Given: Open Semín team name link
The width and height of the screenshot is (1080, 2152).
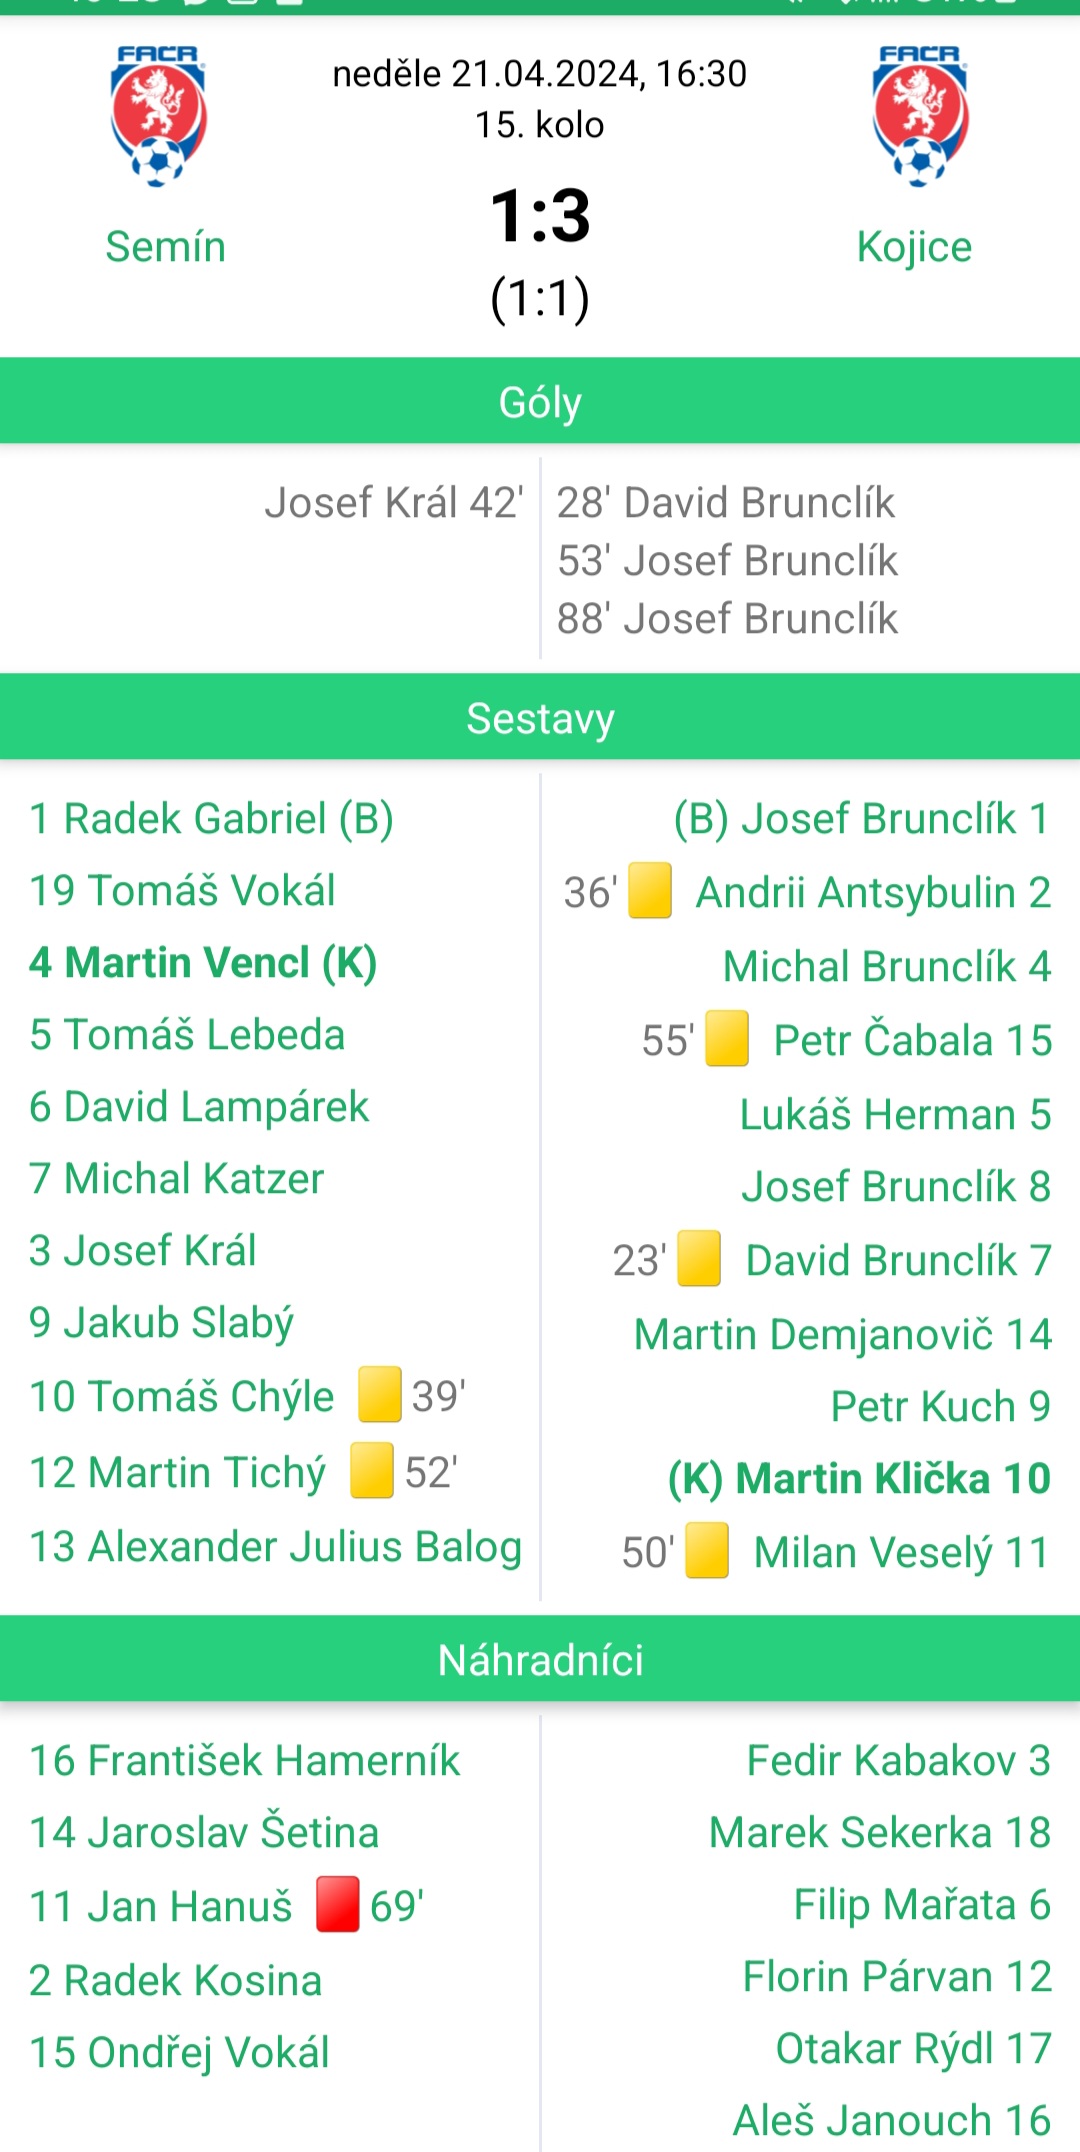Looking at the screenshot, I should pos(166,247).
